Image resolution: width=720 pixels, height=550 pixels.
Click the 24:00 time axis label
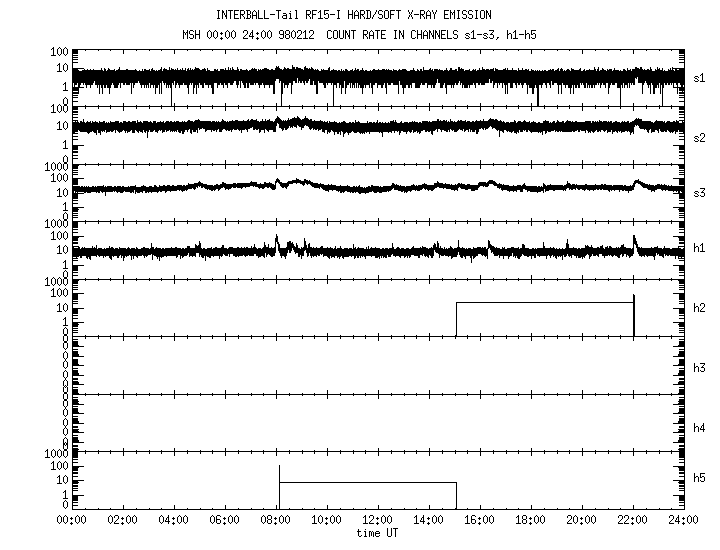(683, 520)
